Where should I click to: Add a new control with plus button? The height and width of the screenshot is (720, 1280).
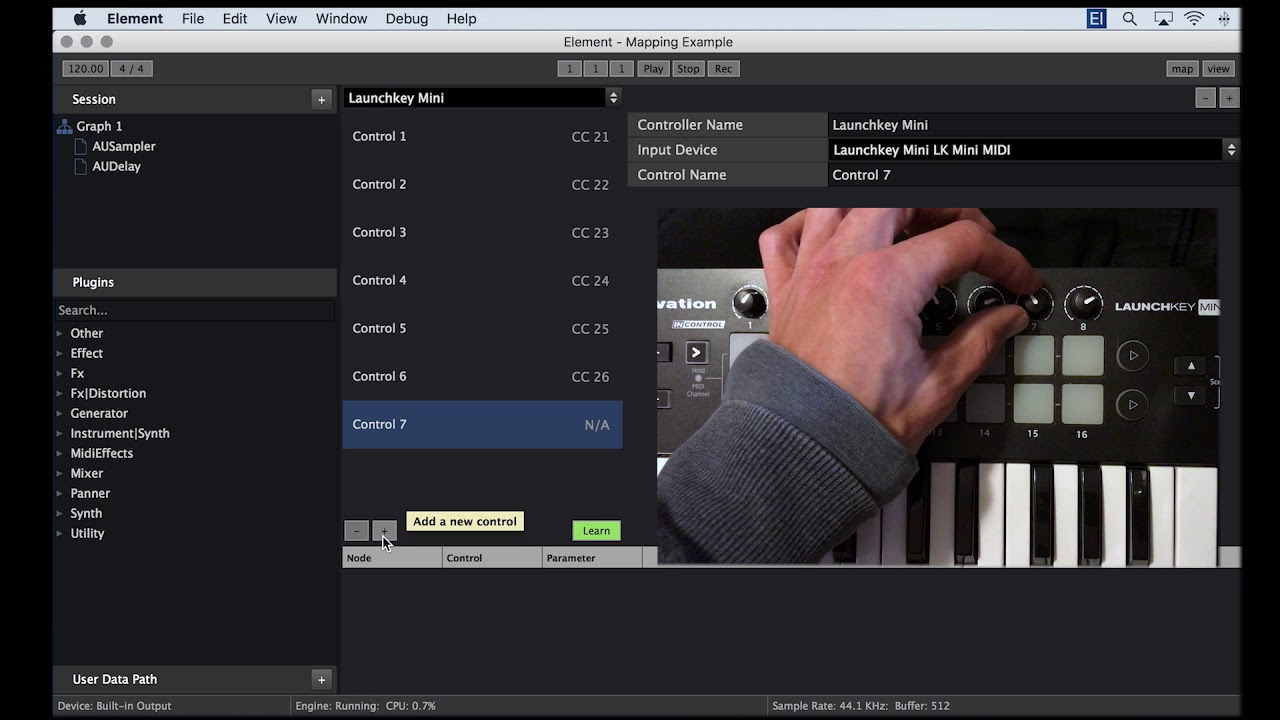click(x=384, y=531)
